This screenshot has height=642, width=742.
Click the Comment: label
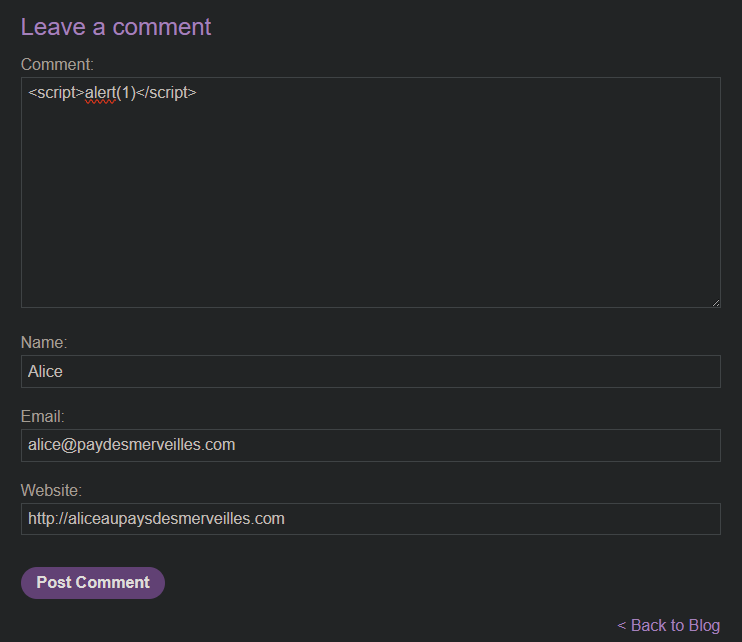(57, 64)
